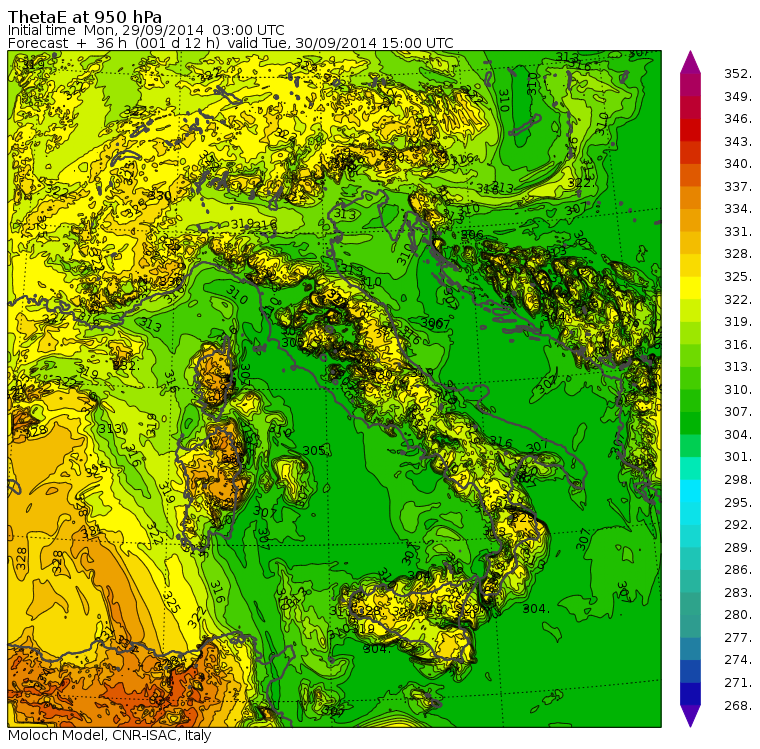The height and width of the screenshot is (749, 760).
Task: Click the legend value "268."
Action: [x=738, y=706]
